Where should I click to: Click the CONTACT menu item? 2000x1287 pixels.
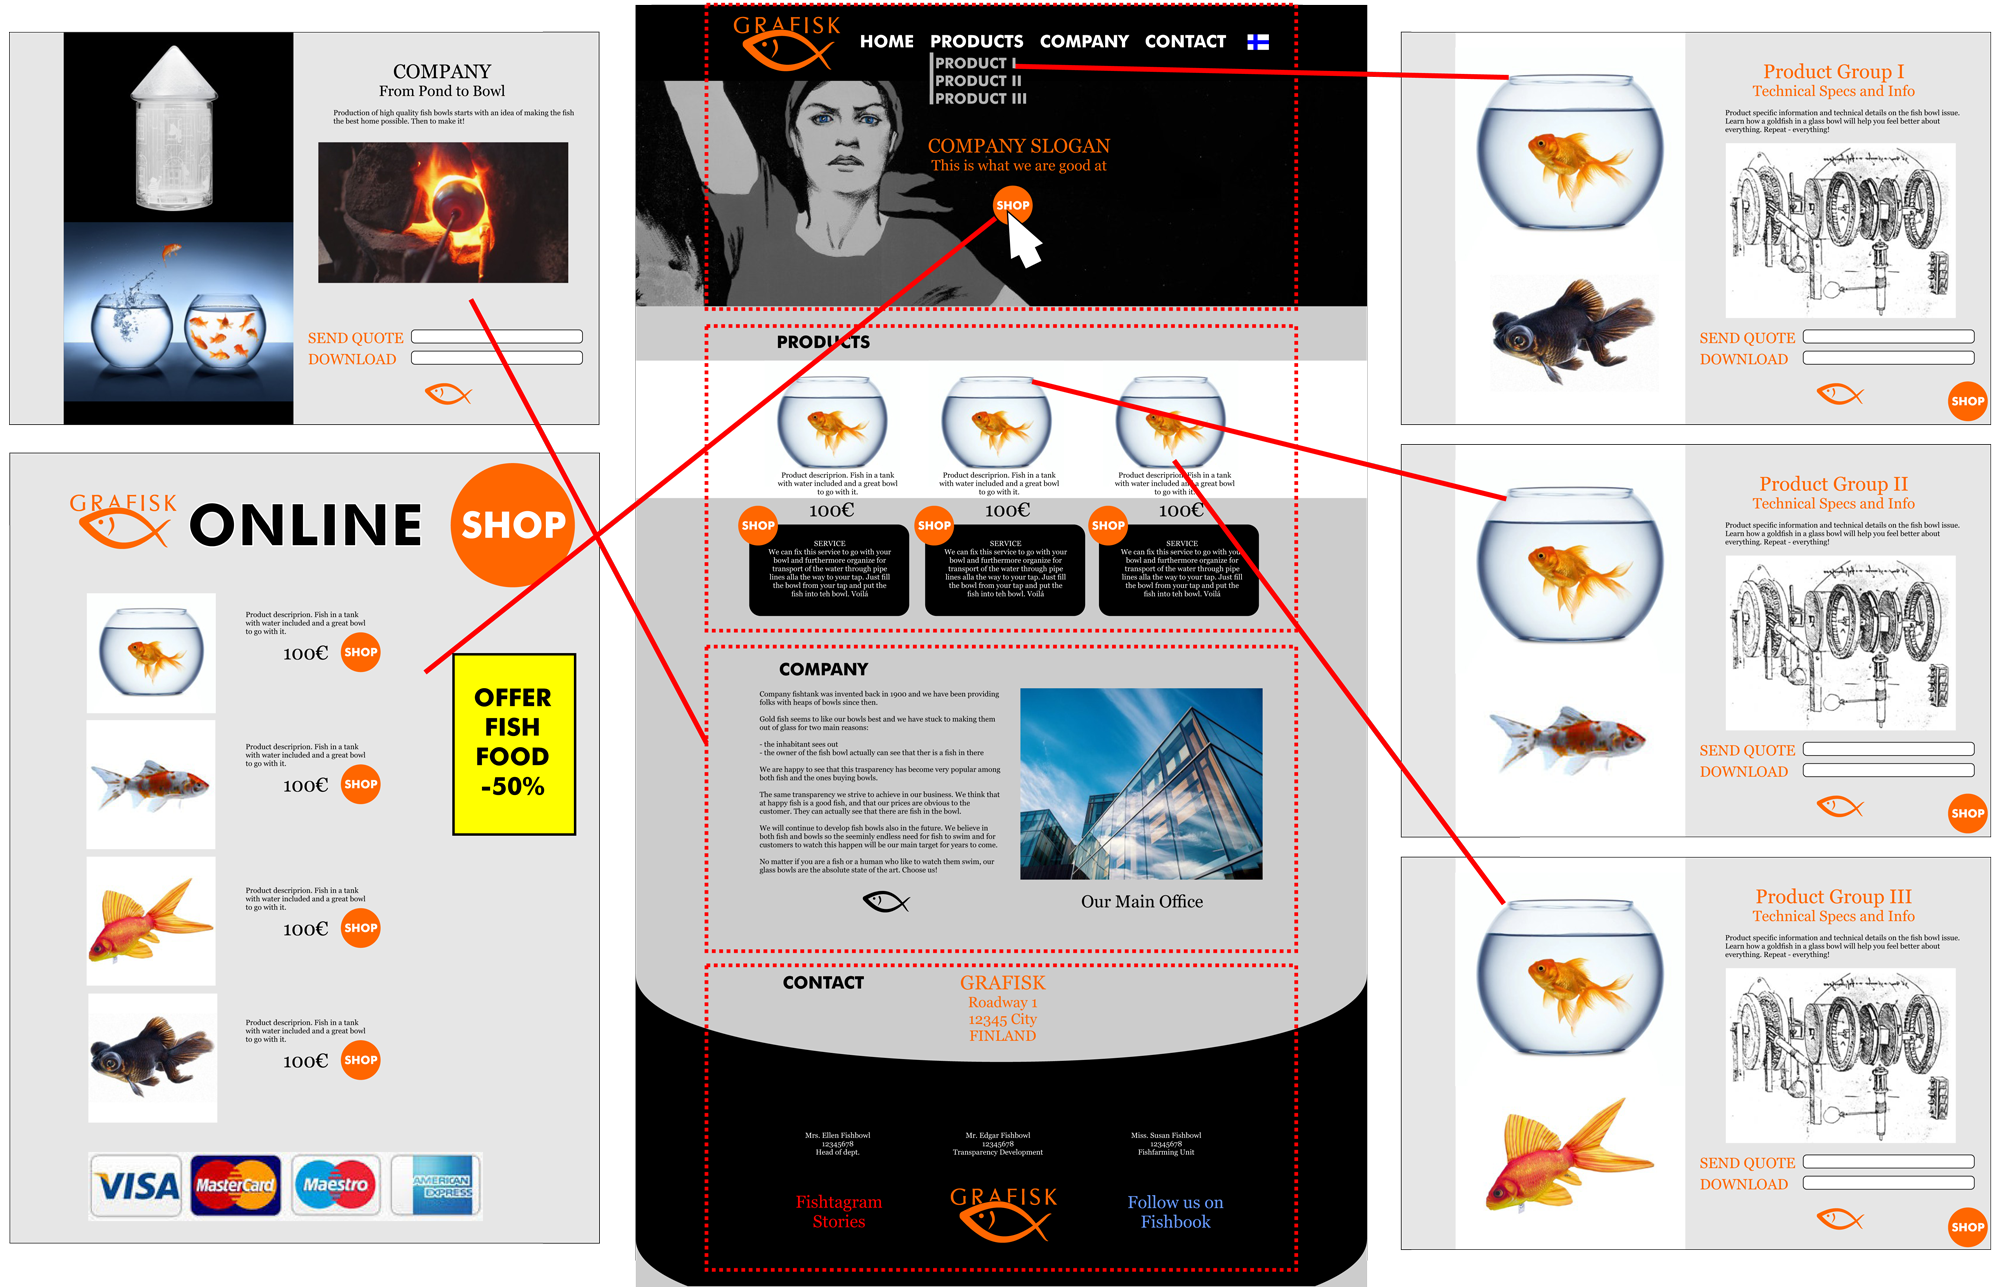point(1184,39)
